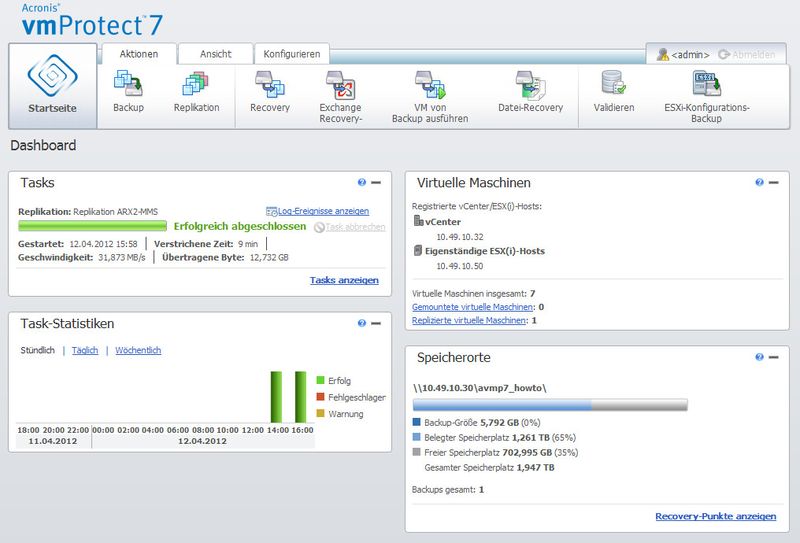
Task: Click the replication progress bar
Action: pyautogui.click(x=92, y=226)
